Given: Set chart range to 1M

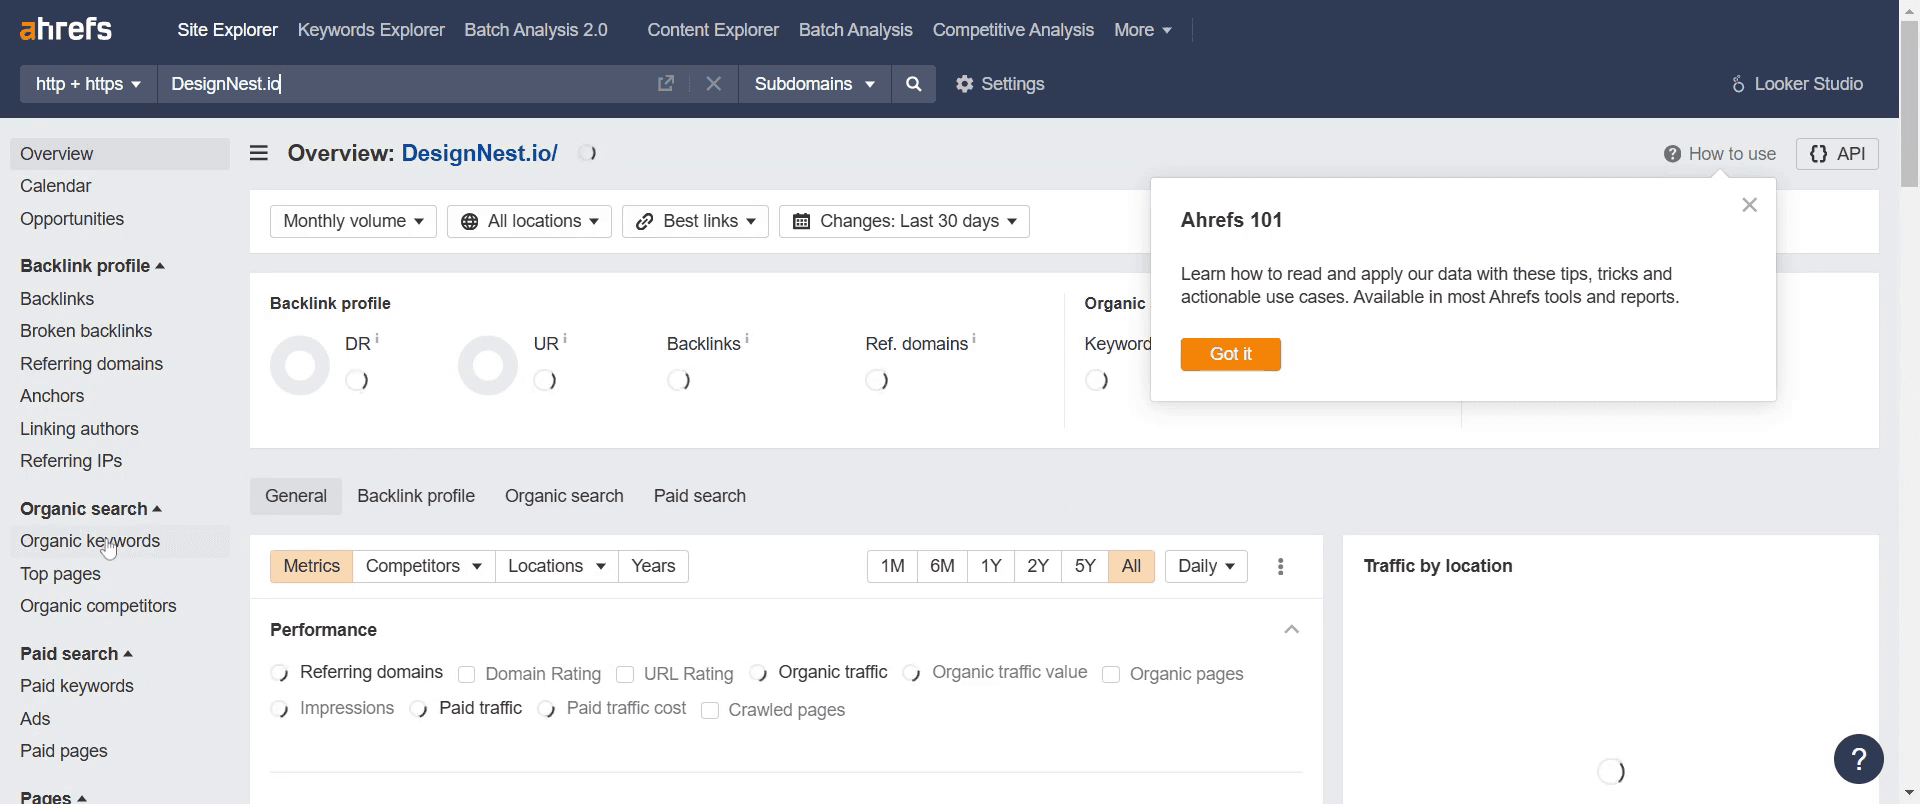Looking at the screenshot, I should (893, 566).
